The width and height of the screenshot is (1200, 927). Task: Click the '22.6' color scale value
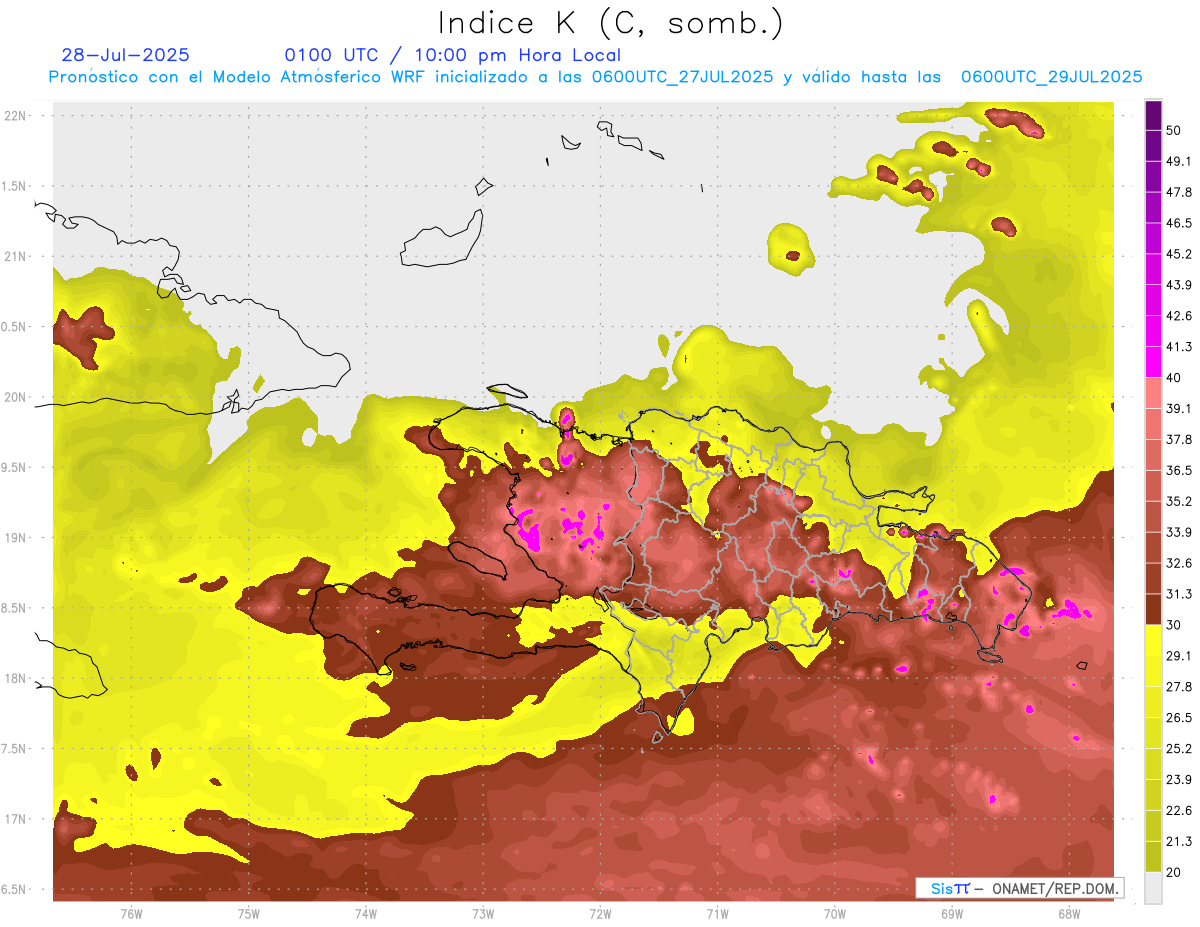click(1178, 811)
